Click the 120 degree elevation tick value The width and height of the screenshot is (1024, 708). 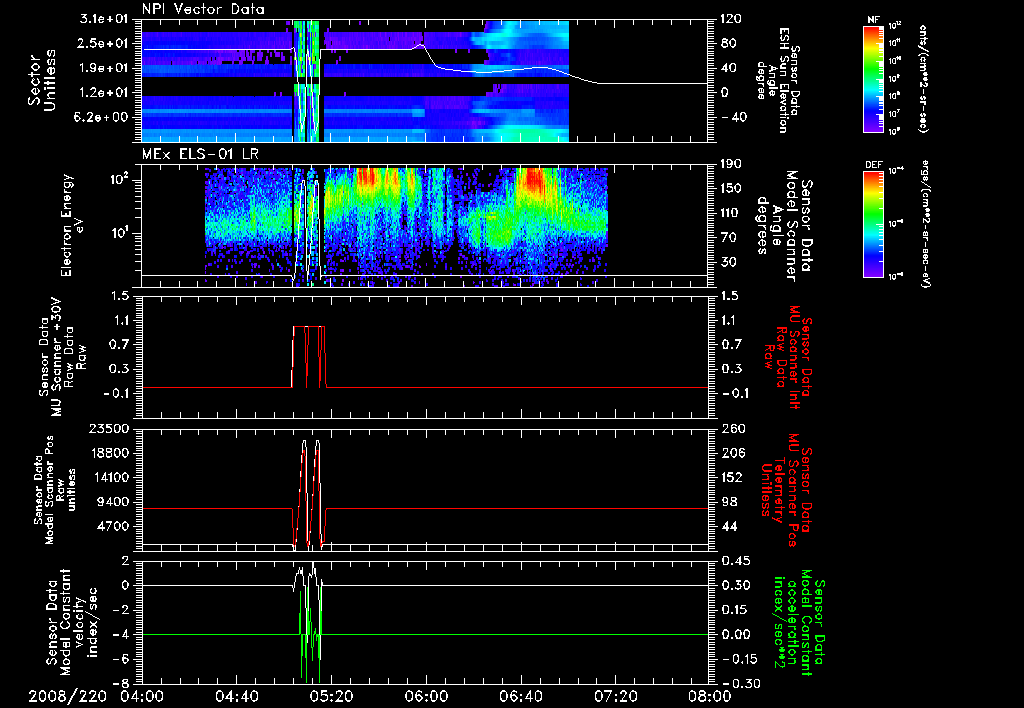click(731, 19)
